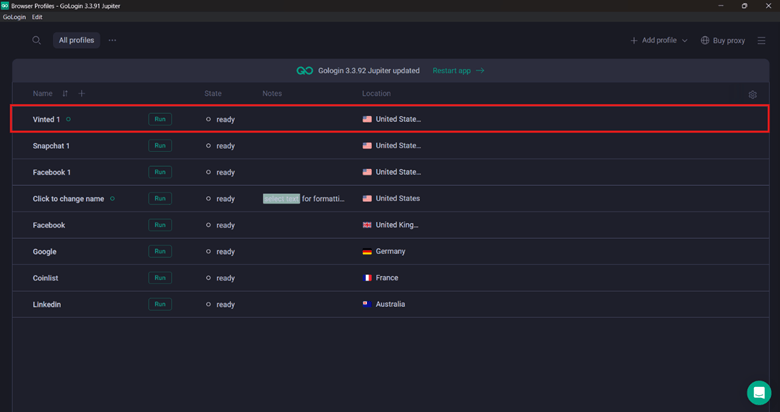The height and width of the screenshot is (412, 780).
Task: Minimize the GoLogin window
Action: coord(721,5)
